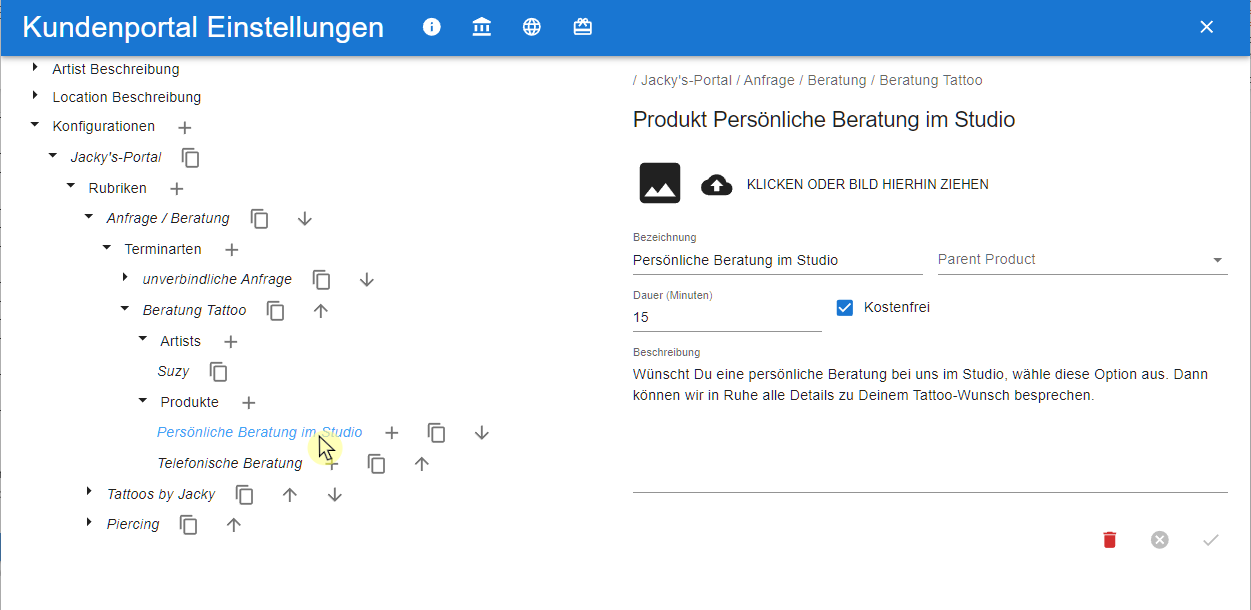This screenshot has width=1251, height=610.
Task: Click the Bezeichnung input field
Action: [x=778, y=260]
